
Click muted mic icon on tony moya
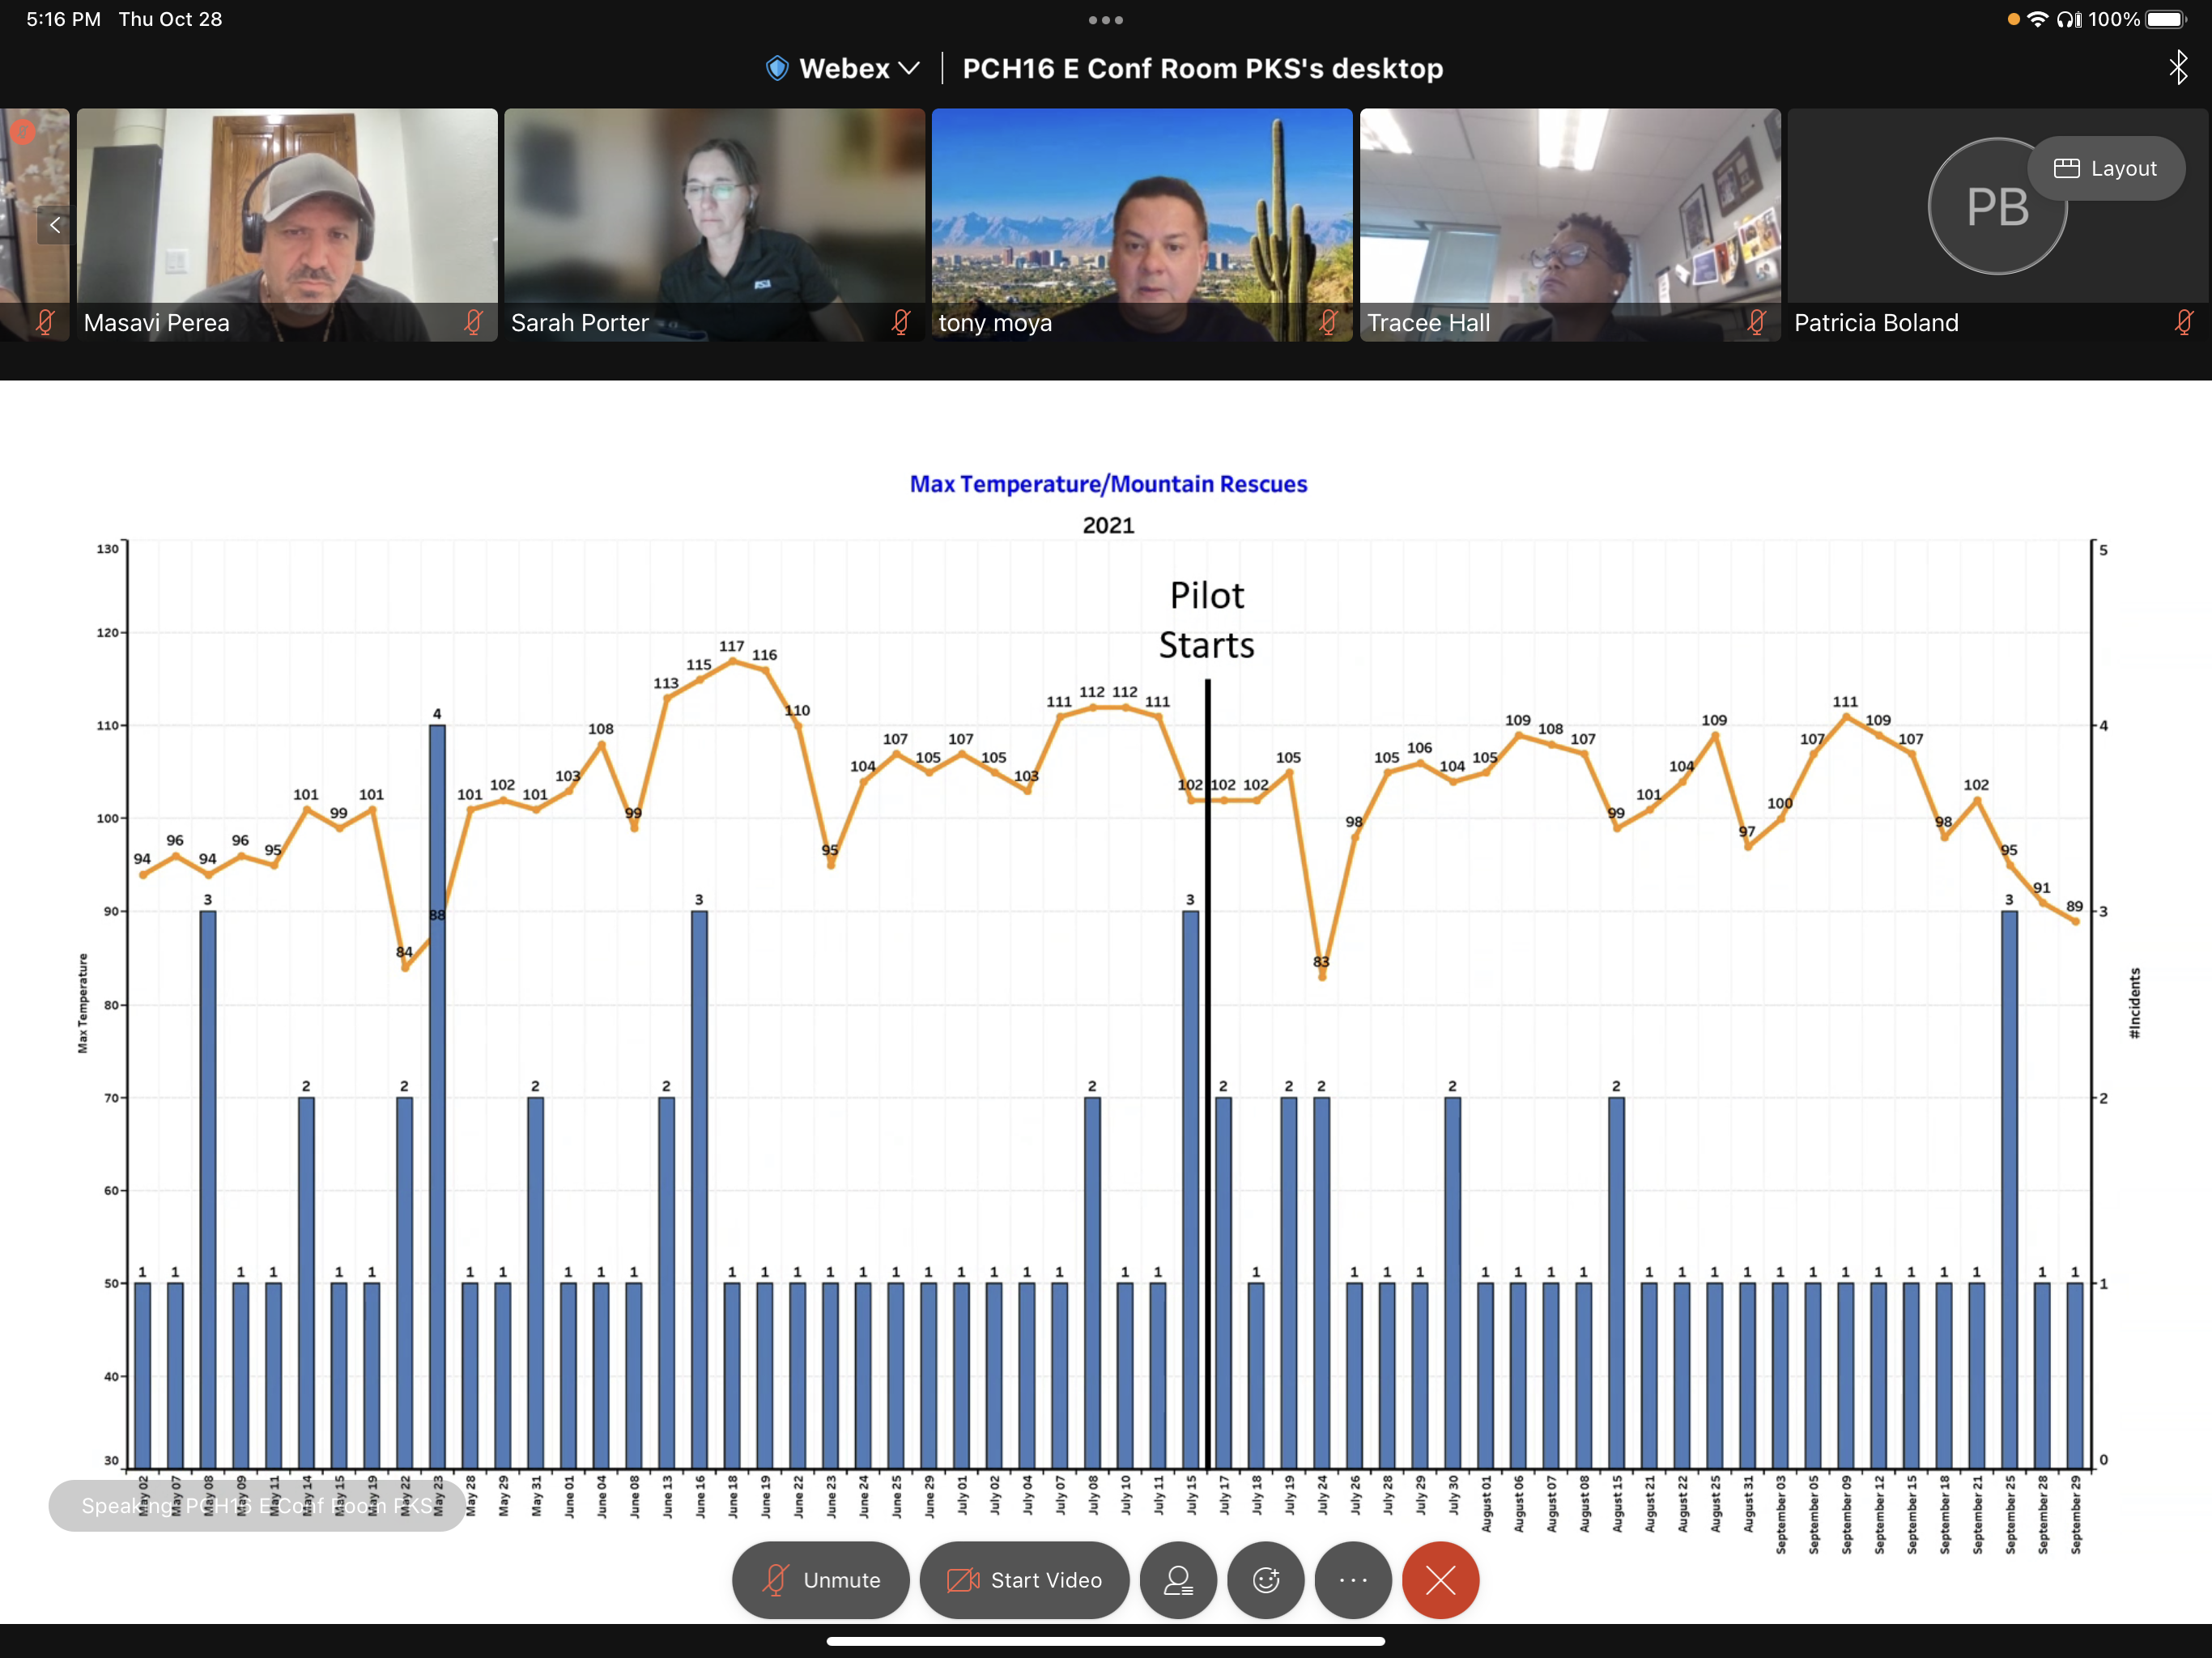coord(1328,322)
